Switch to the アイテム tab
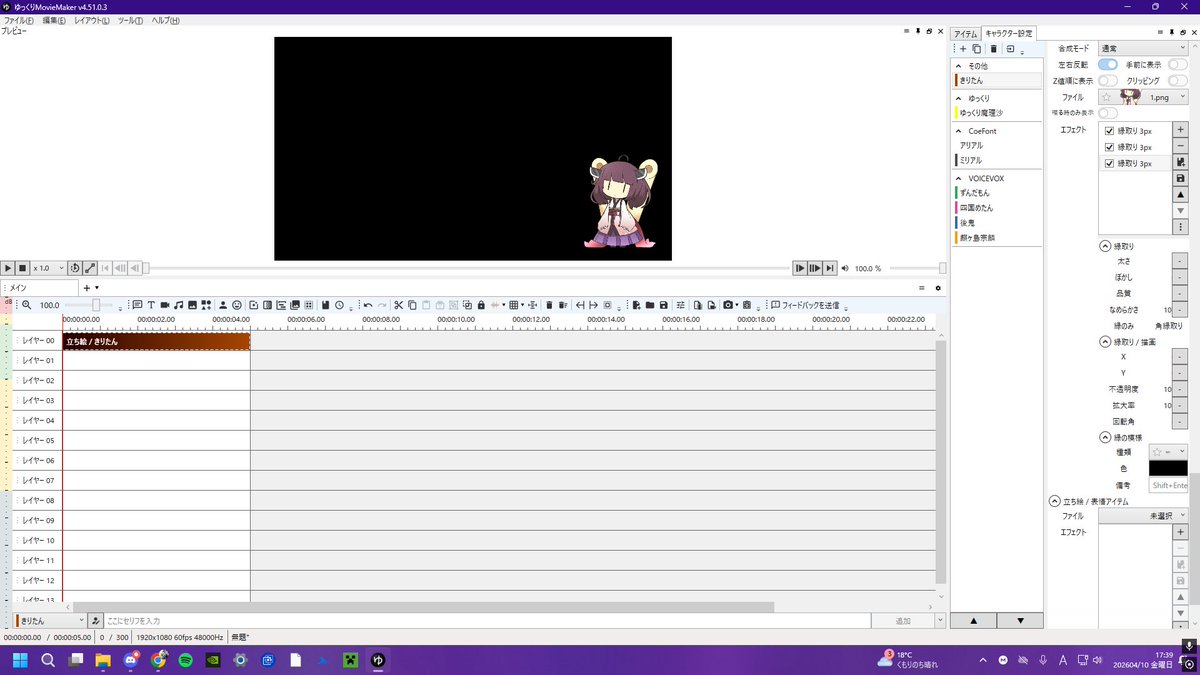The height and width of the screenshot is (675, 1200). click(966, 34)
